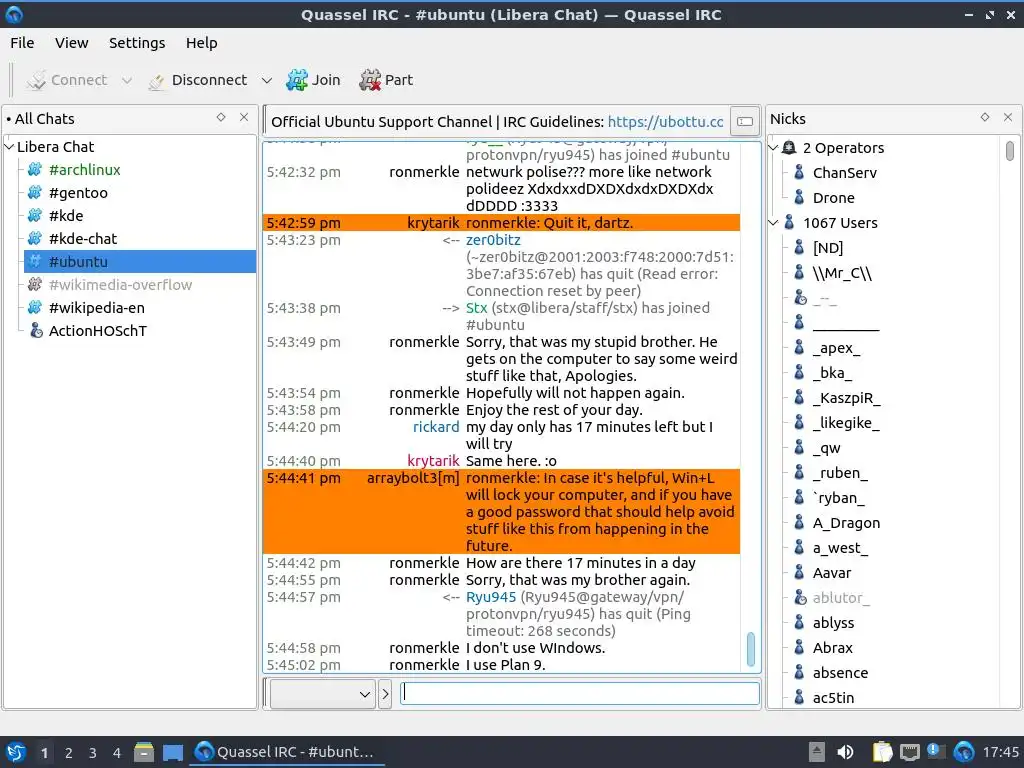
Task: Select the [ND] user
Action: click(827, 248)
